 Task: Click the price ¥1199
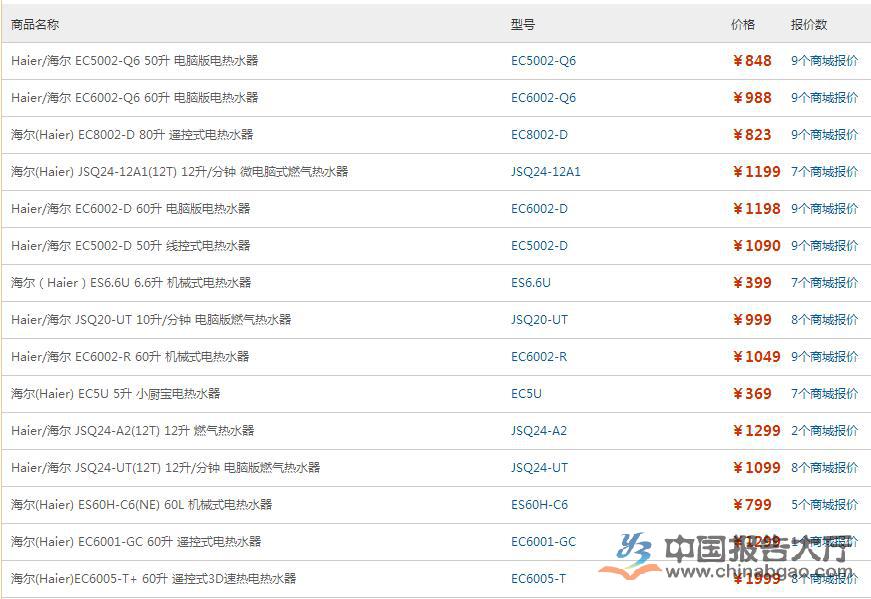(x=757, y=172)
